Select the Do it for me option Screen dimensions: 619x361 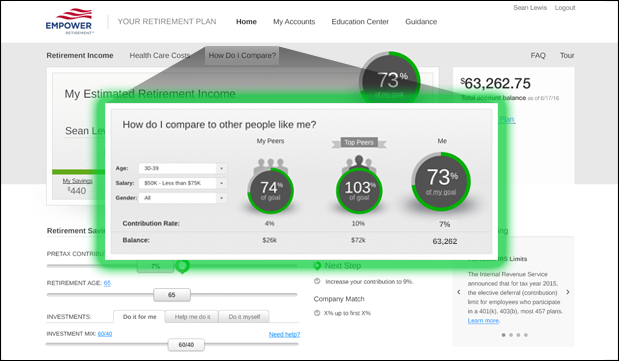pos(139,316)
